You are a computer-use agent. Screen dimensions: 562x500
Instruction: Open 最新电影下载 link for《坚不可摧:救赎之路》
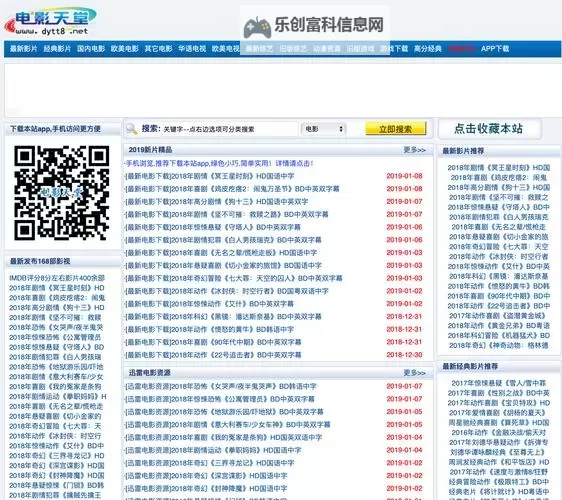[227, 214]
